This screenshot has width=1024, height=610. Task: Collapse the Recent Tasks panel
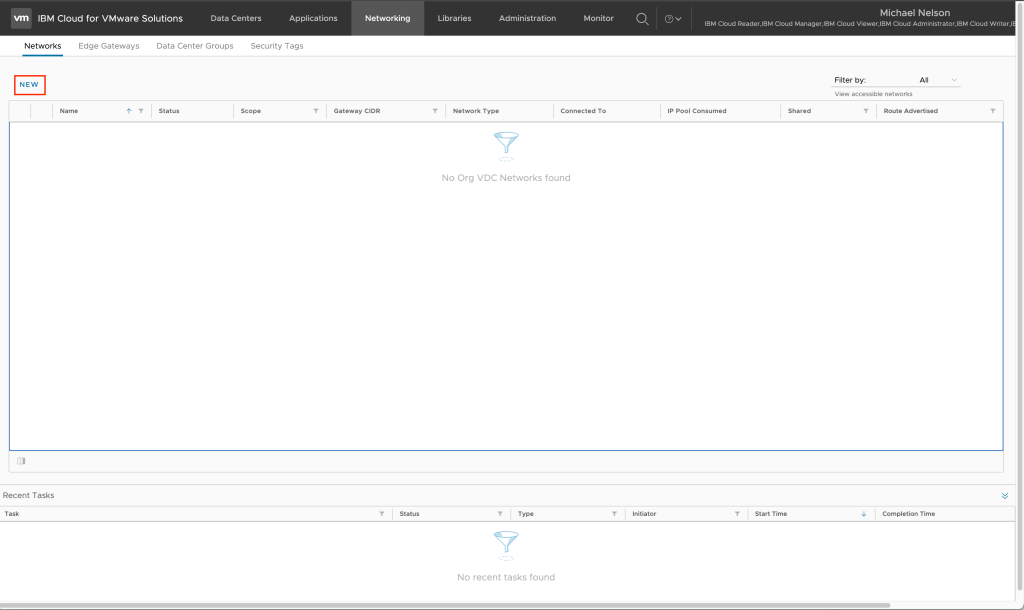click(x=1005, y=496)
